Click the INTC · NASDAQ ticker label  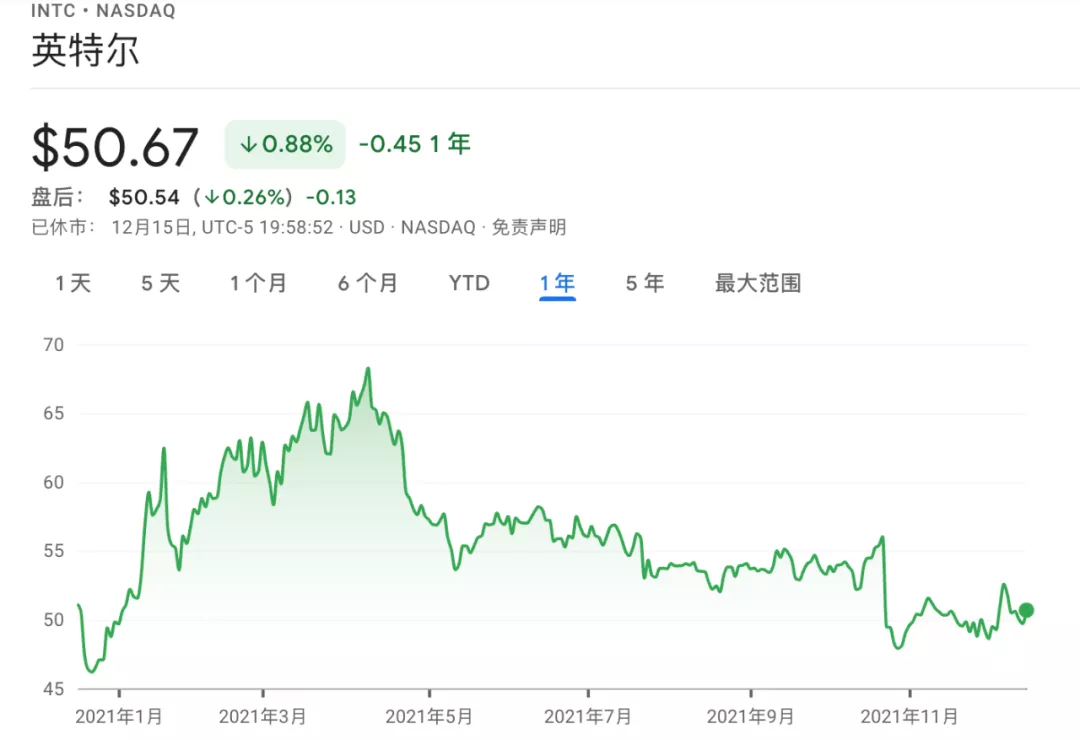point(102,10)
